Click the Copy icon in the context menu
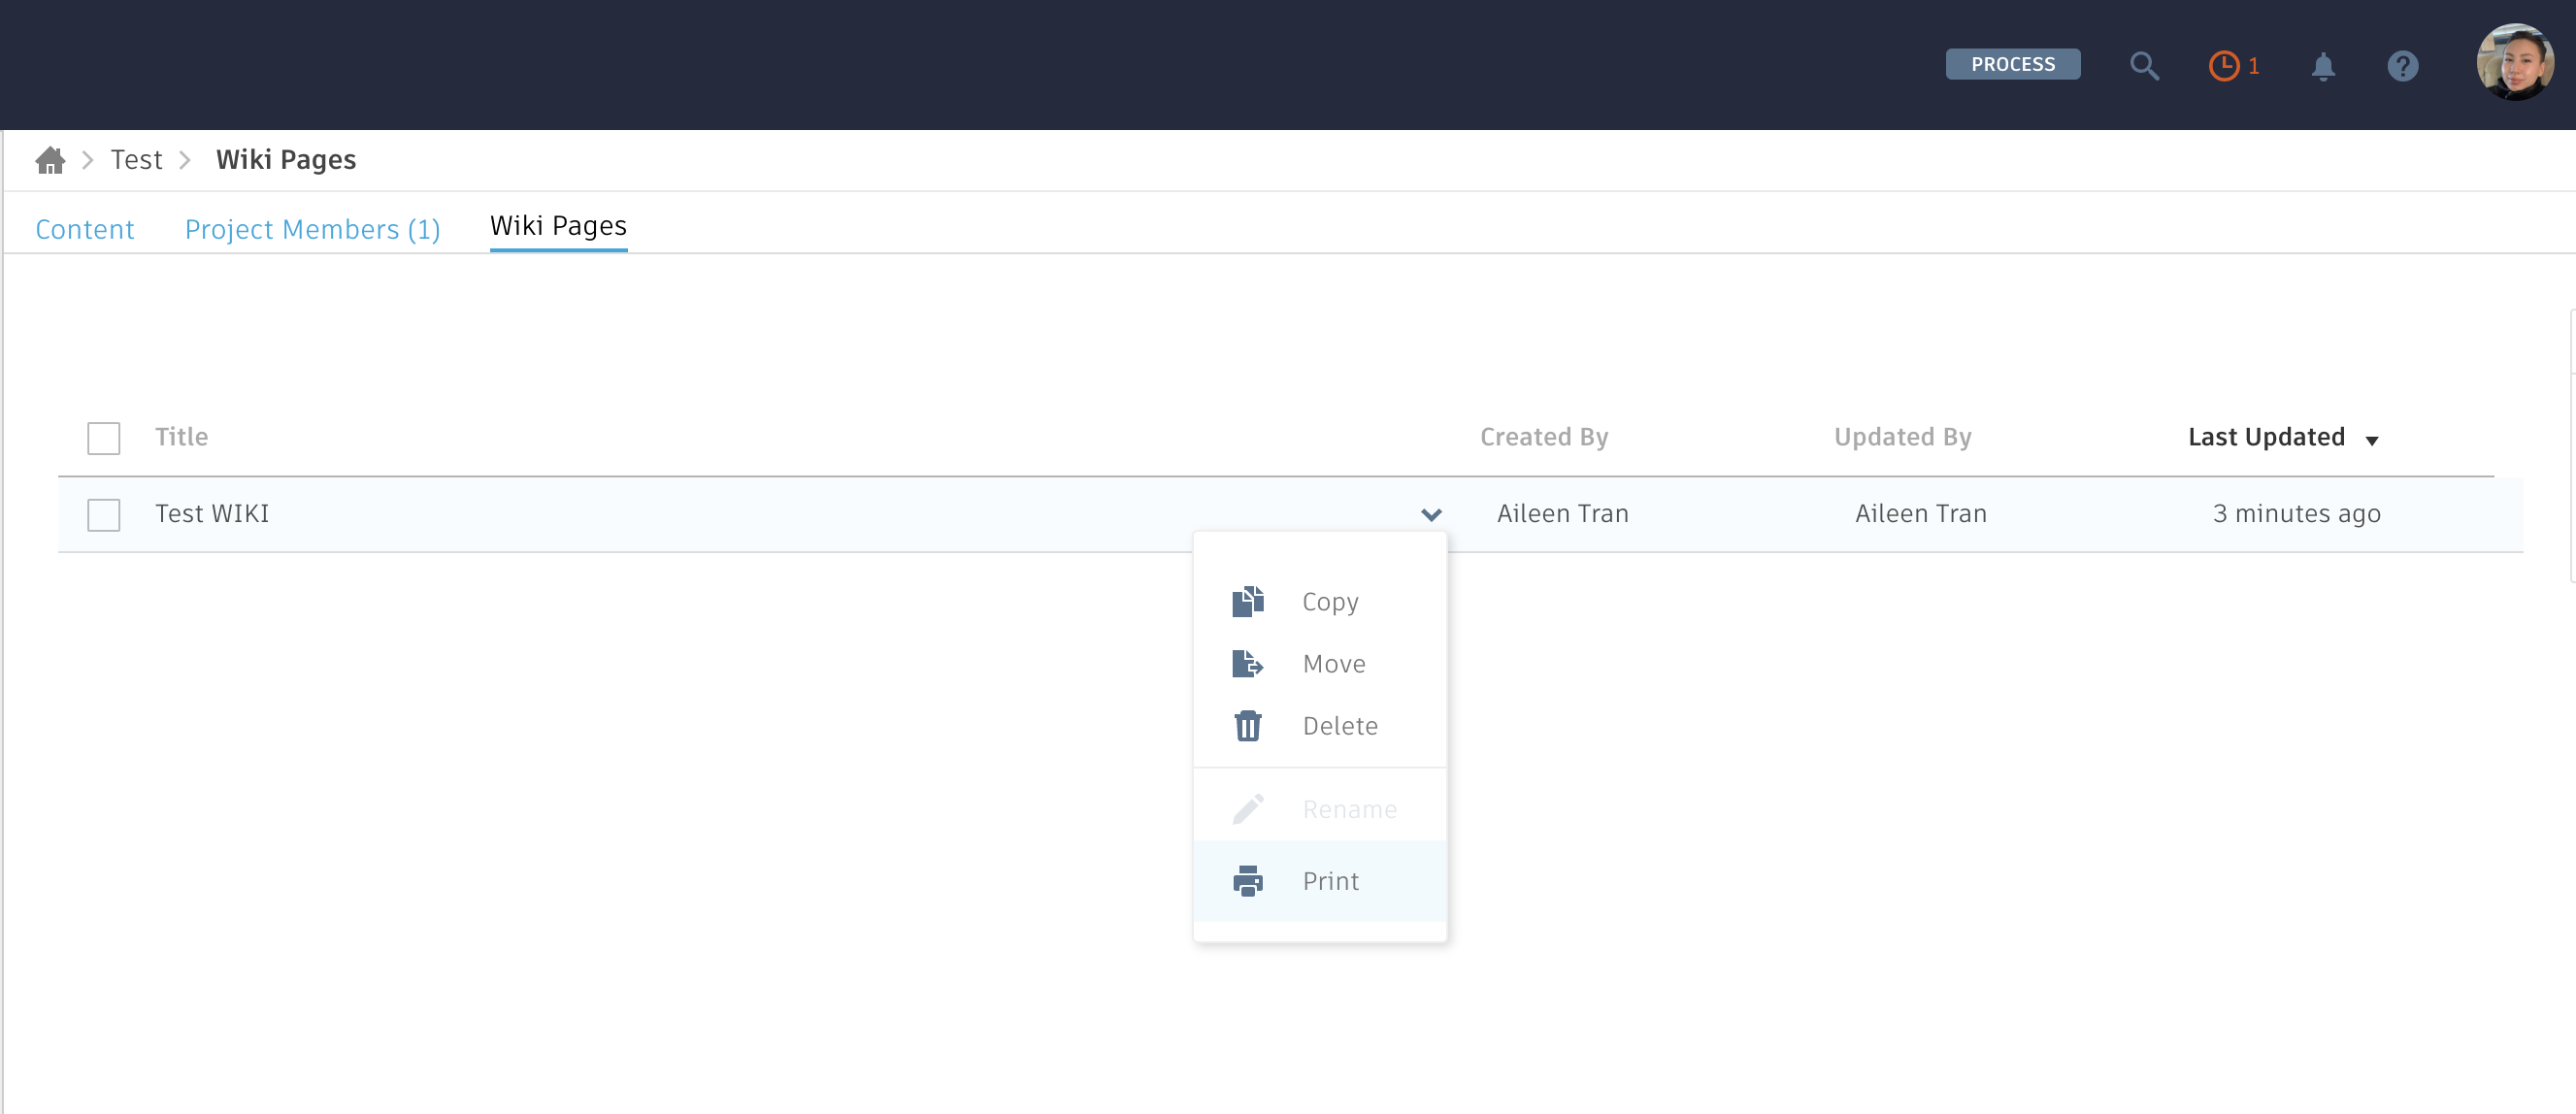The width and height of the screenshot is (2576, 1114). coord(1247,601)
